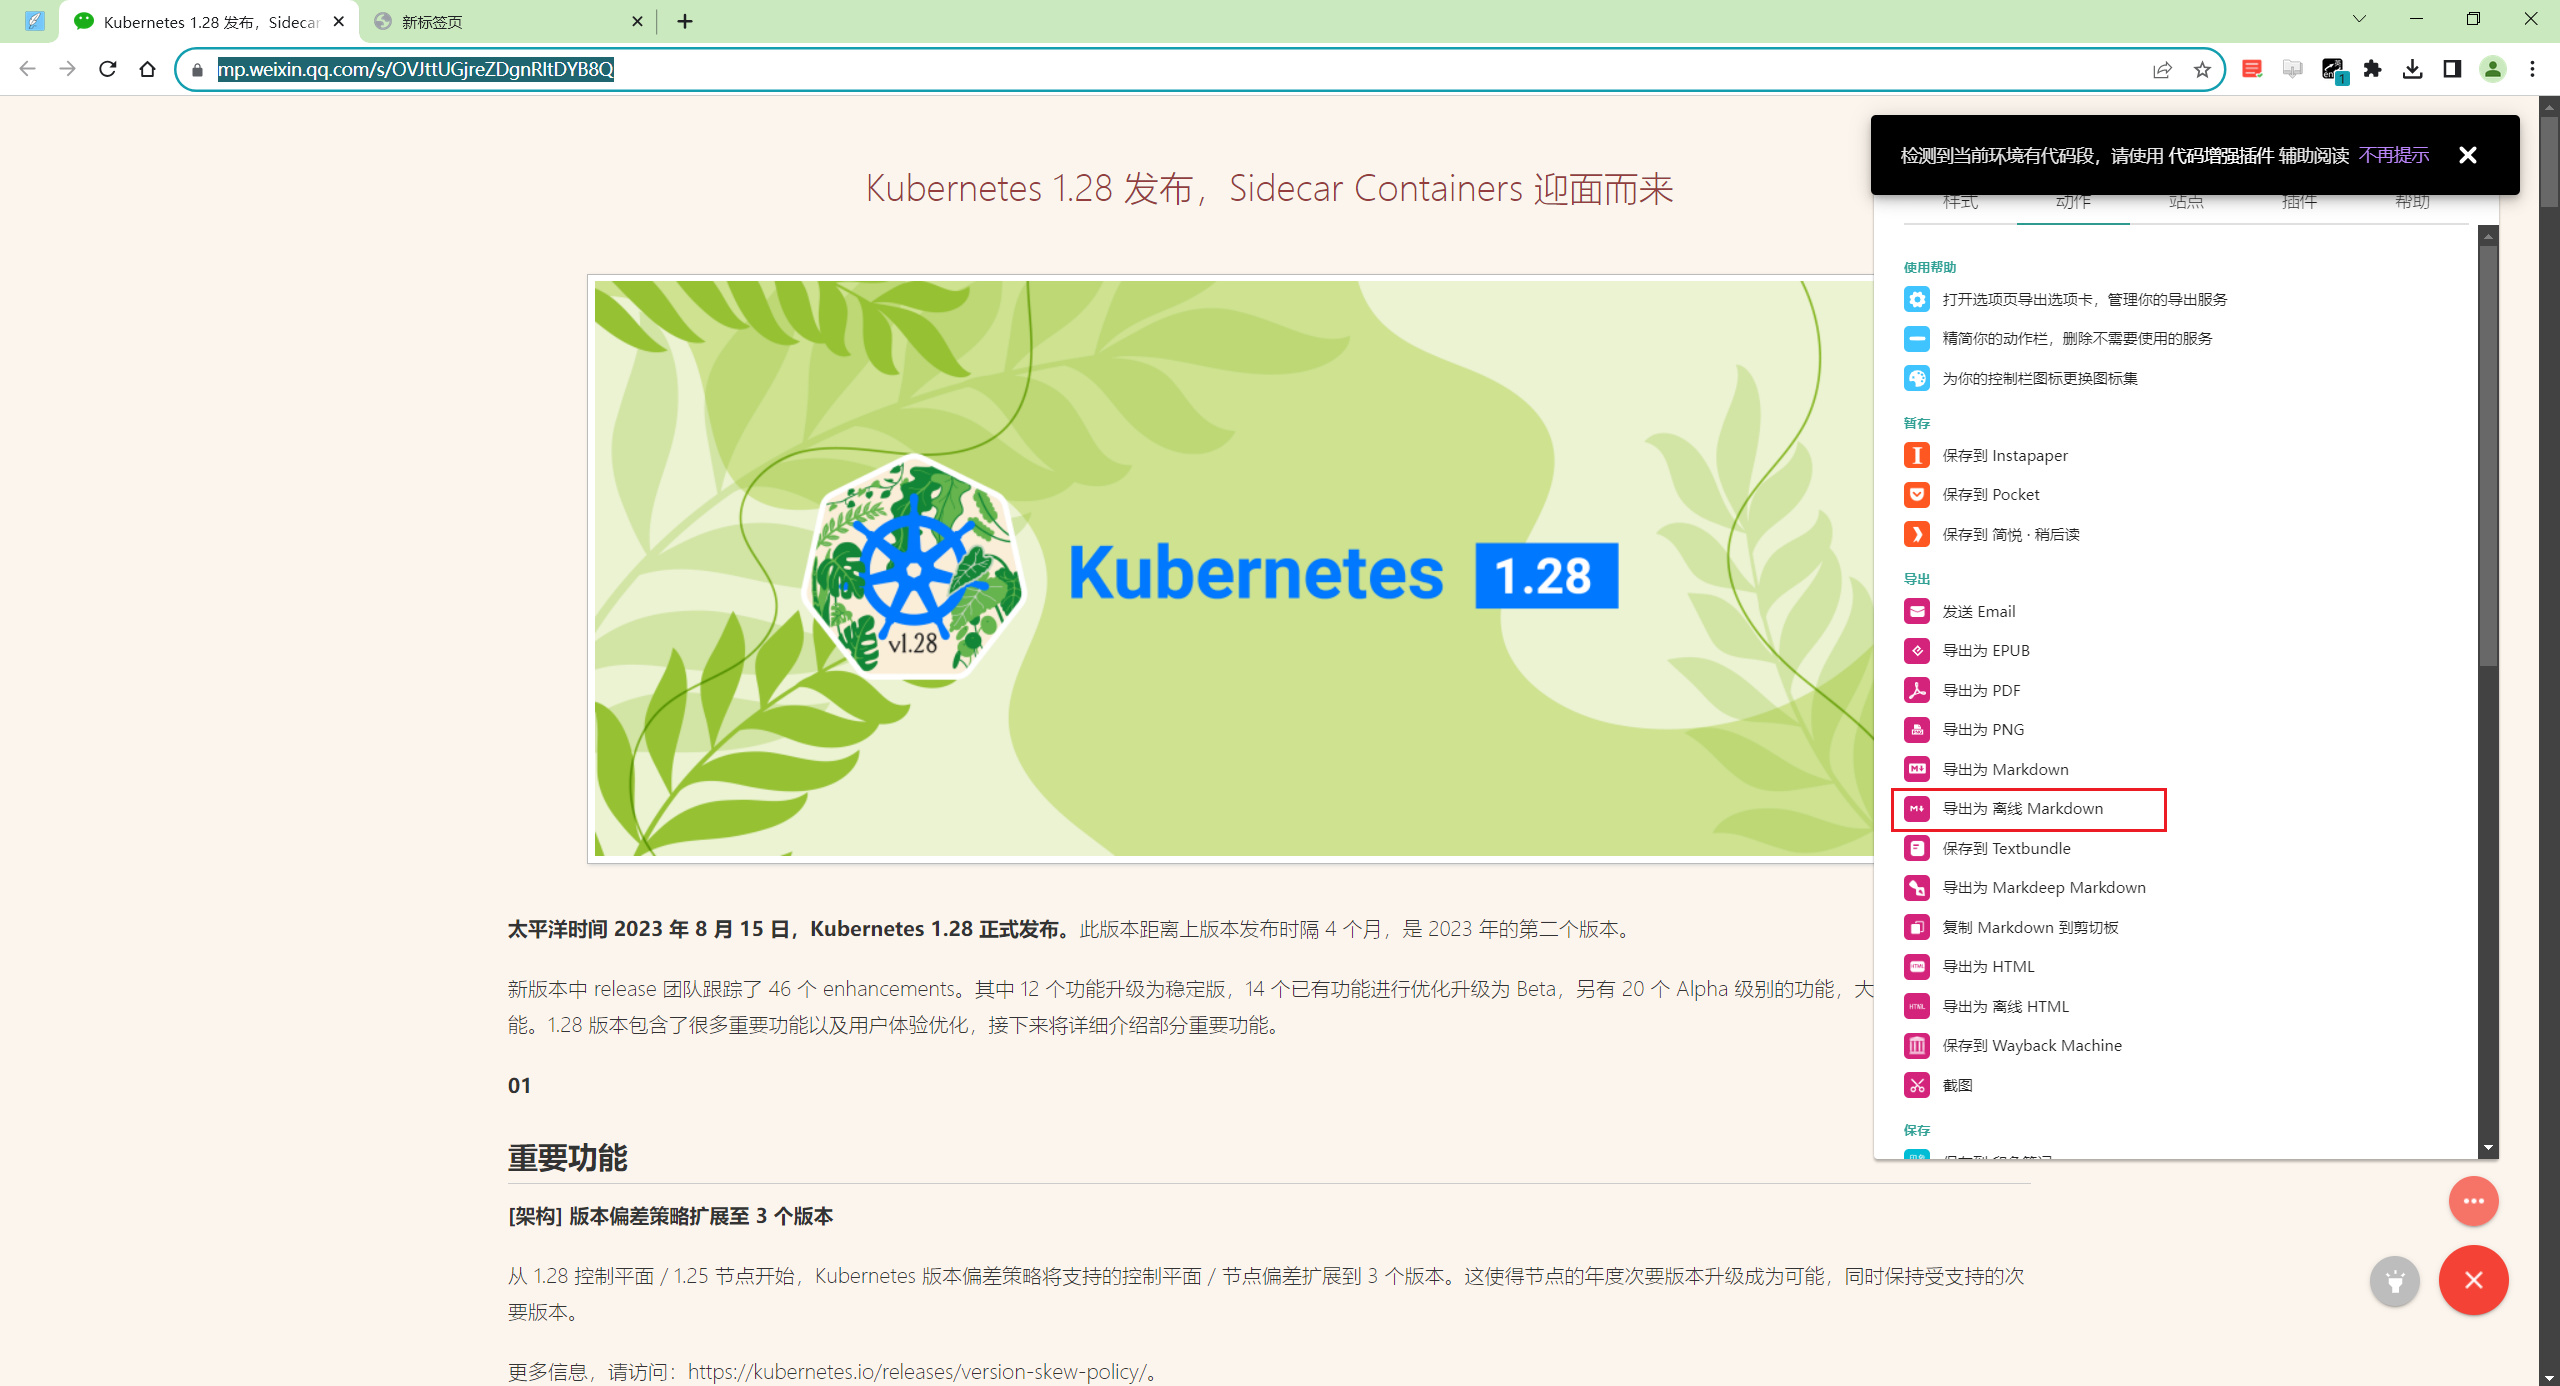Click the Markdeep Markdown icon
The width and height of the screenshot is (2560, 1386).
(x=1916, y=887)
